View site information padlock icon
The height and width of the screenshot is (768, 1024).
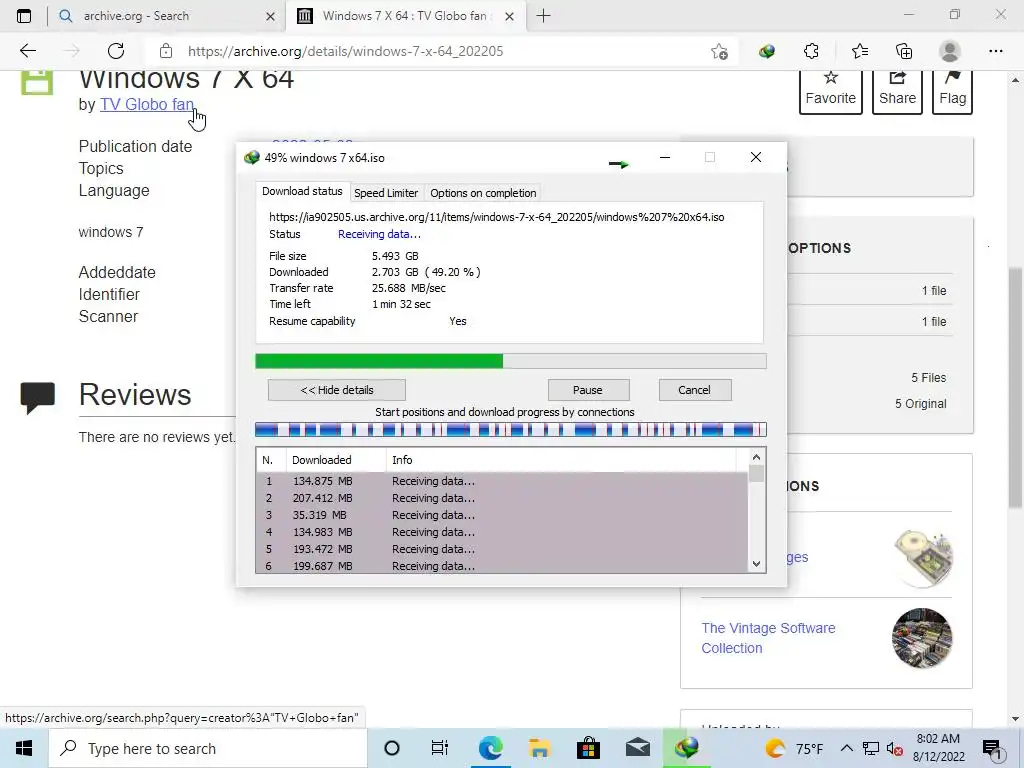coord(166,51)
